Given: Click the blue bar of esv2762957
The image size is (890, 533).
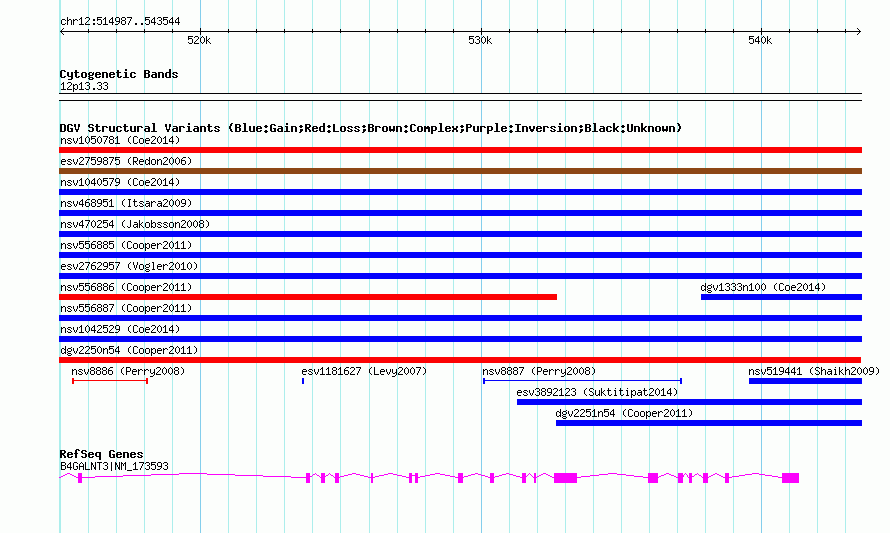Looking at the screenshot, I should (x=460, y=276).
